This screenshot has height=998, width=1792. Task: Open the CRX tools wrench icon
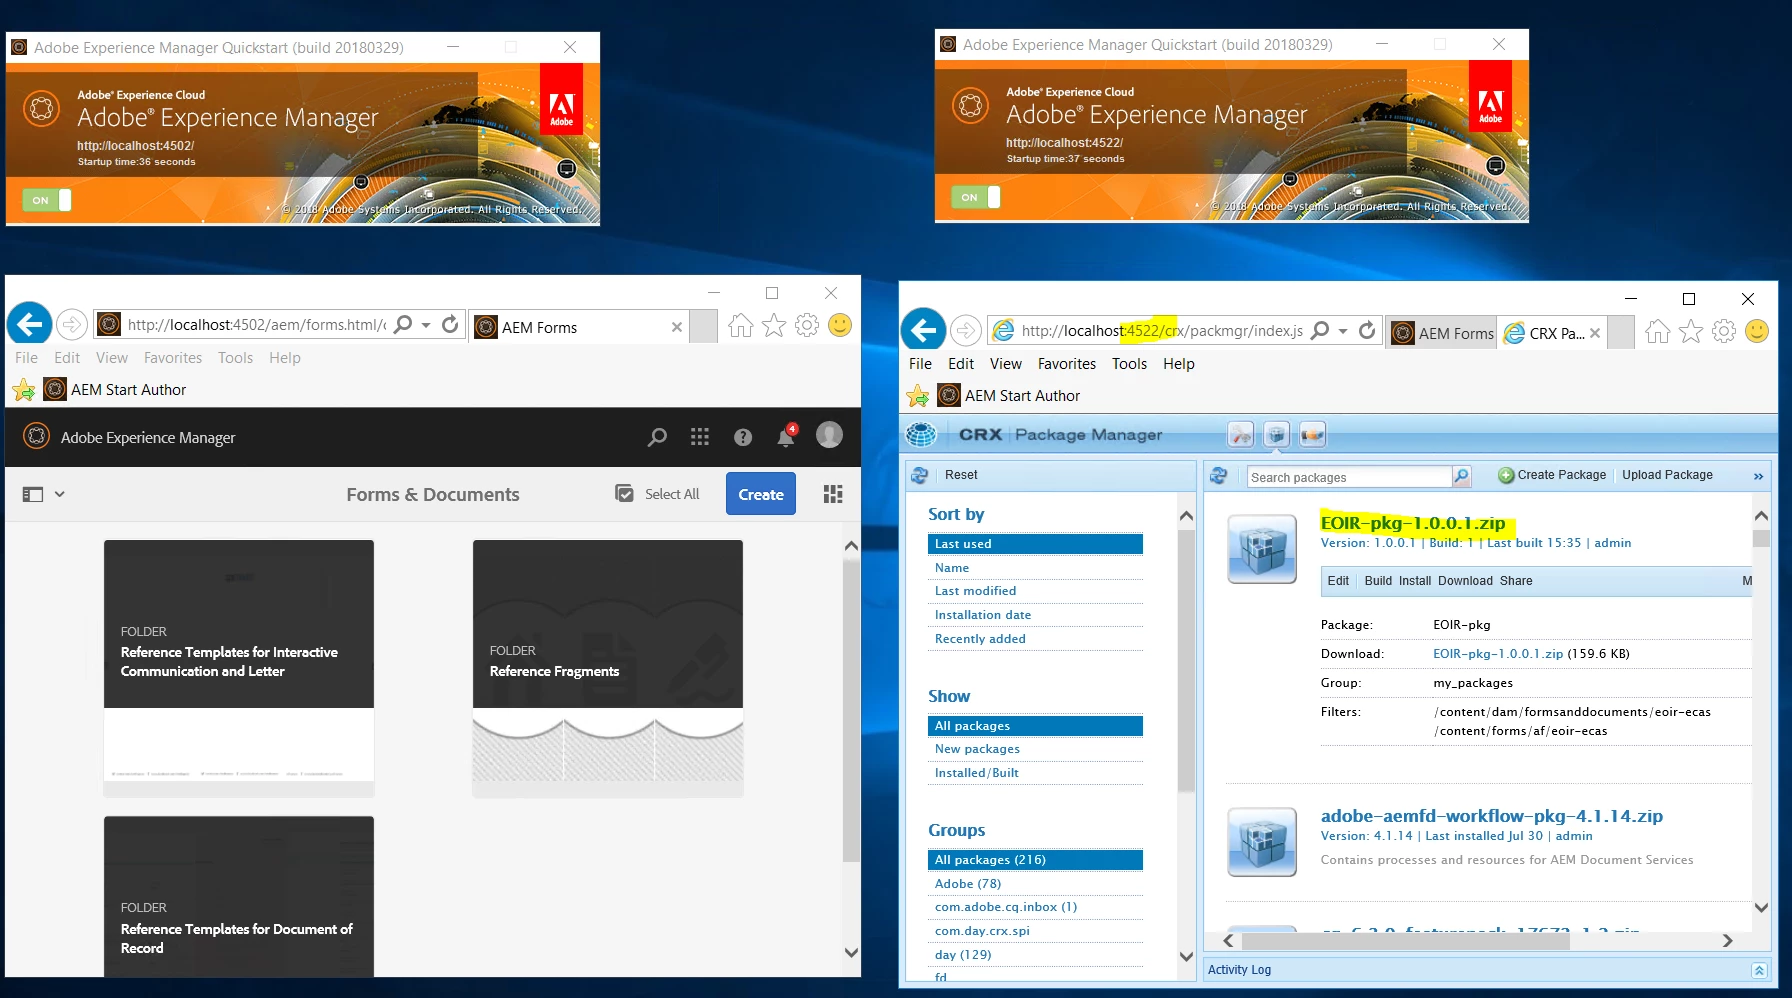point(1241,434)
